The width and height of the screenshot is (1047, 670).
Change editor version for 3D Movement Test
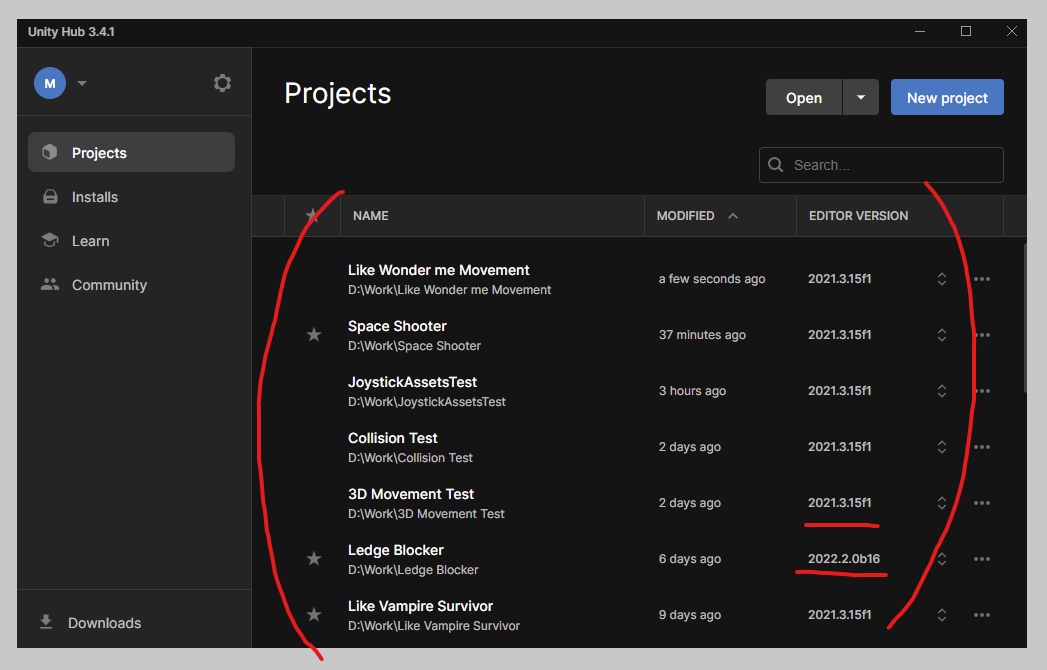click(x=941, y=503)
